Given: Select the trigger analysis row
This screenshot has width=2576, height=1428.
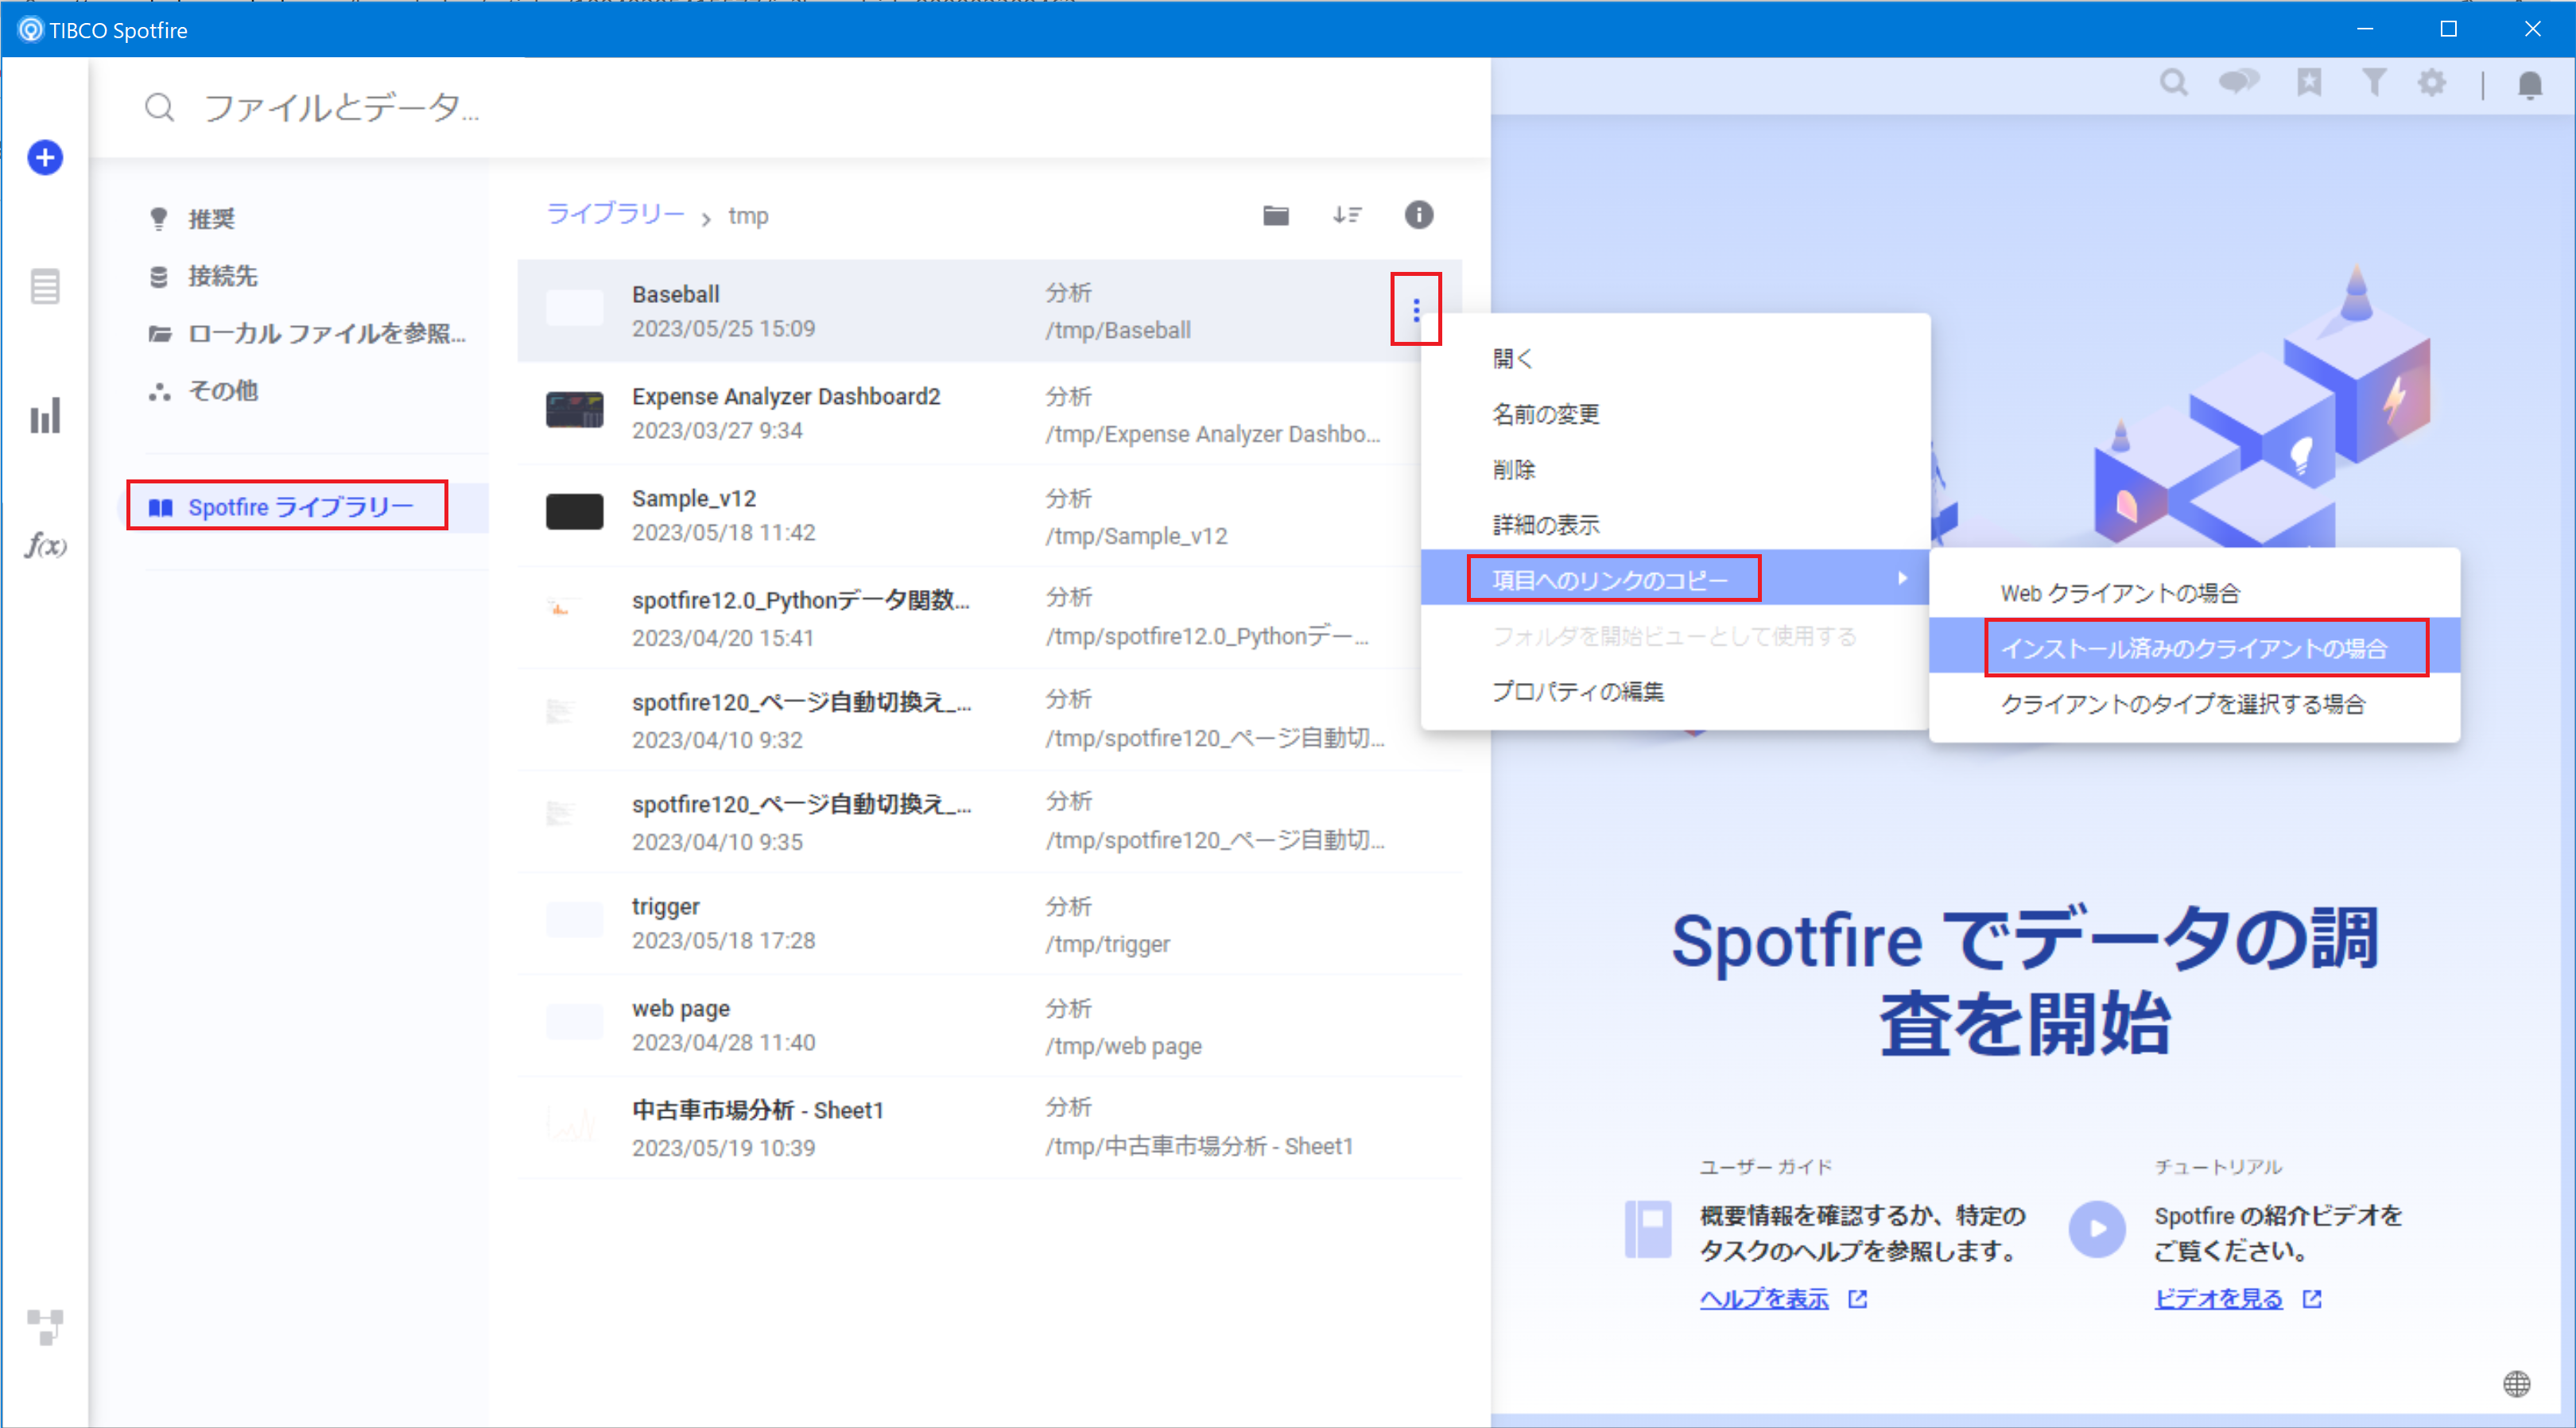Looking at the screenshot, I should point(989,923).
